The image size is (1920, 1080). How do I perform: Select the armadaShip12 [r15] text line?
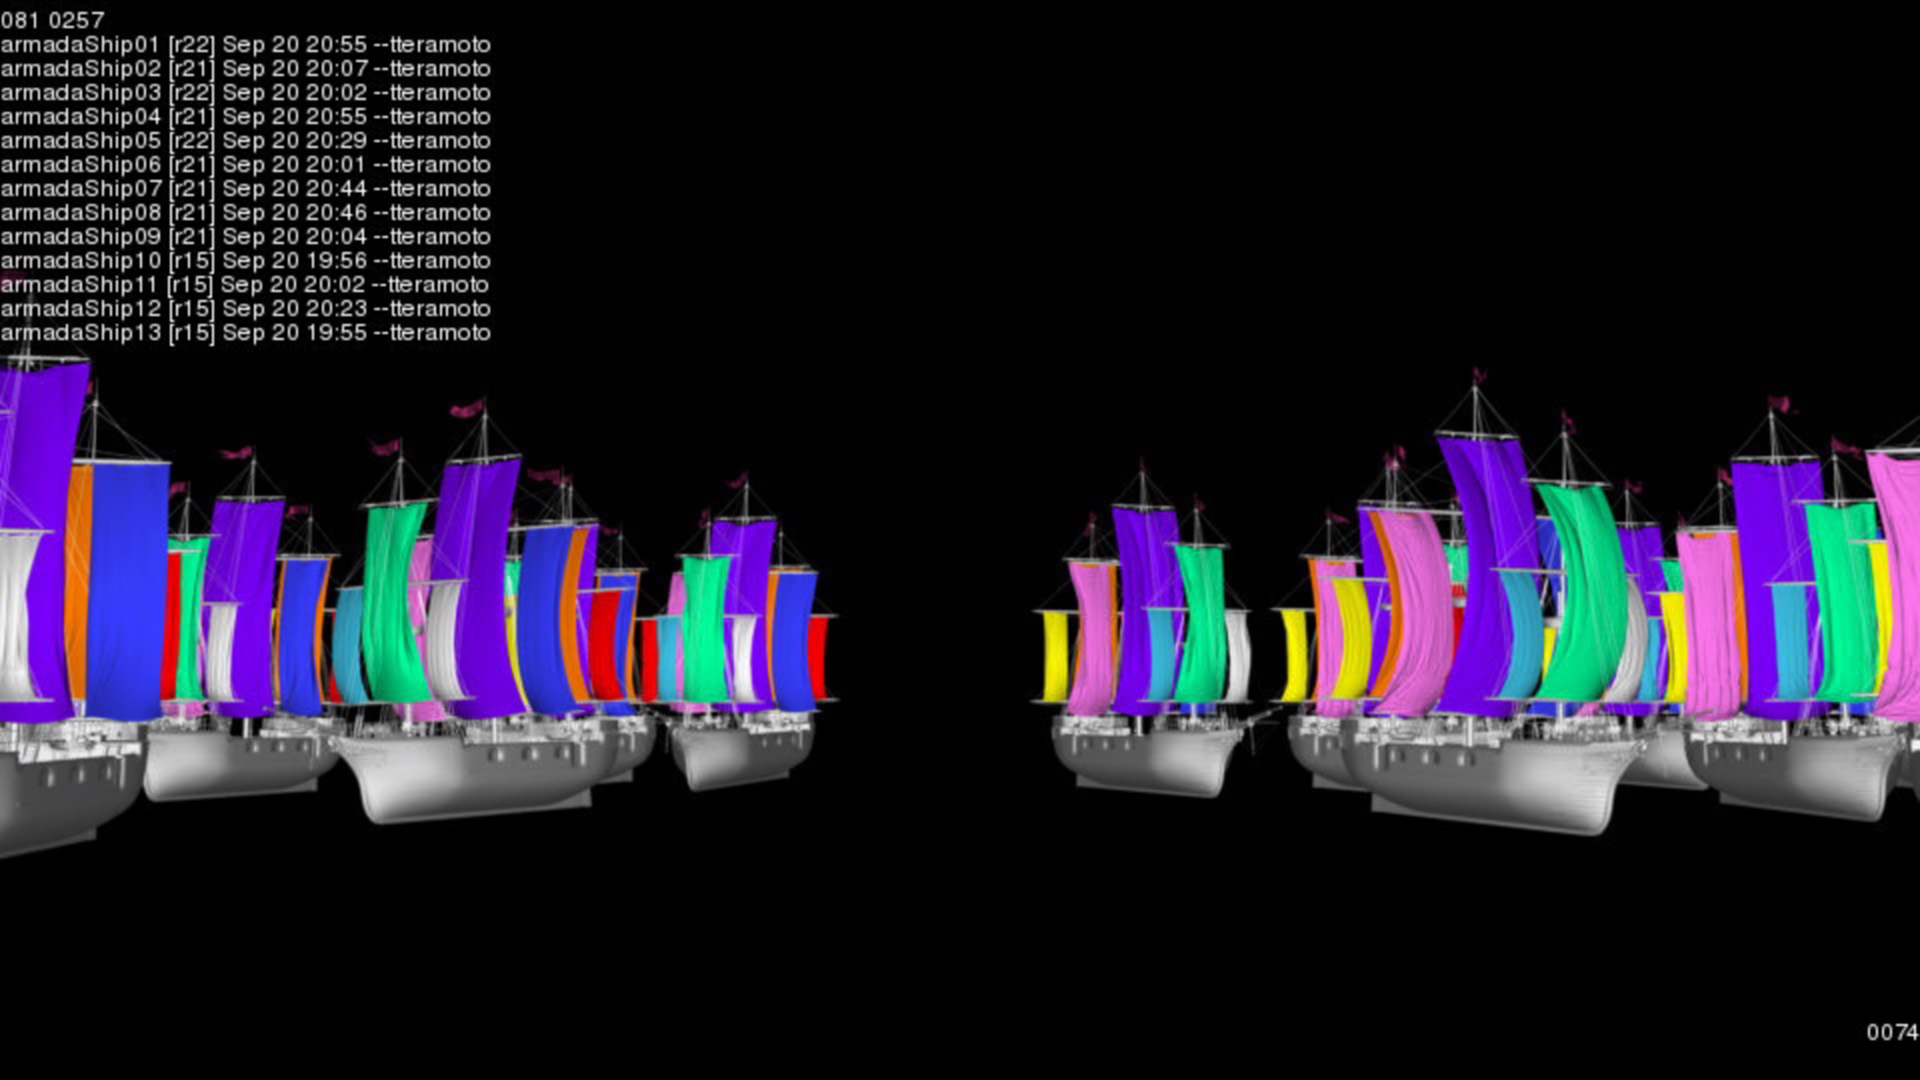(246, 309)
